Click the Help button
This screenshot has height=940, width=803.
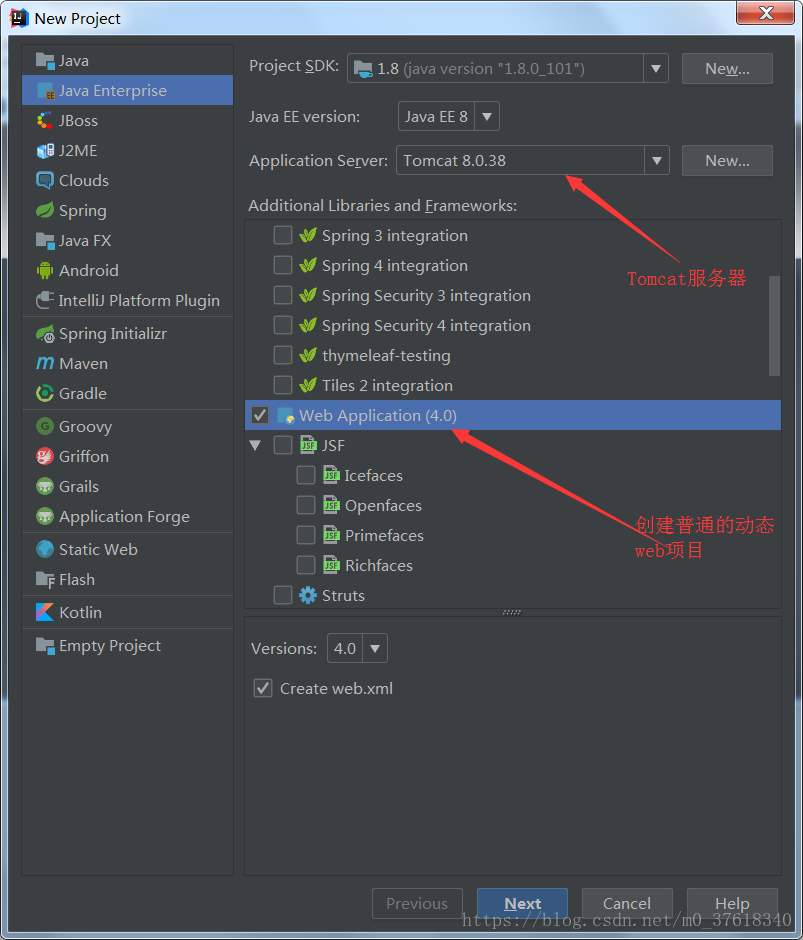(732, 903)
